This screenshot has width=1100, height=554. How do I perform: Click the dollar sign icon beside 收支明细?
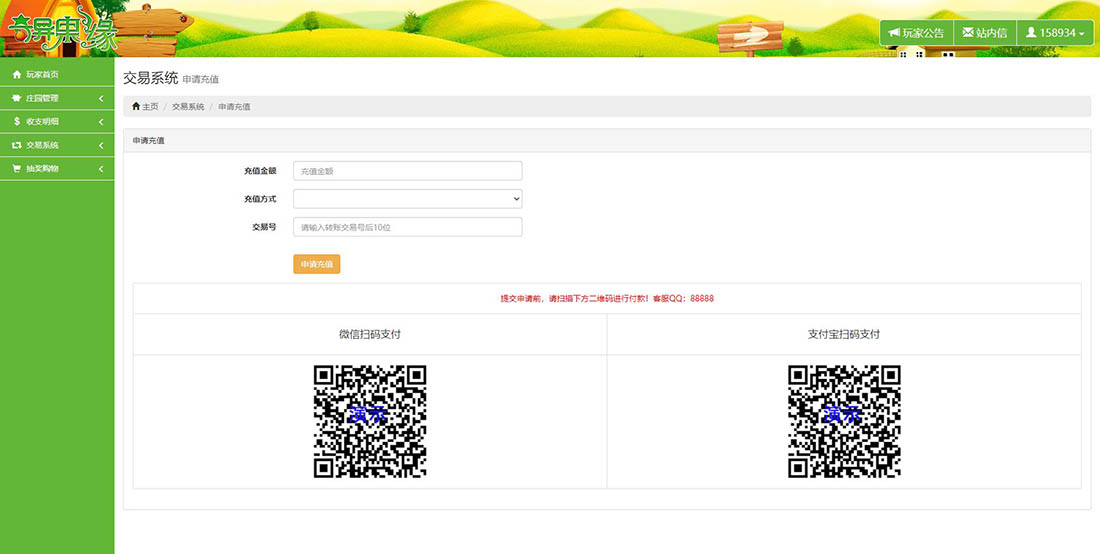coord(17,121)
